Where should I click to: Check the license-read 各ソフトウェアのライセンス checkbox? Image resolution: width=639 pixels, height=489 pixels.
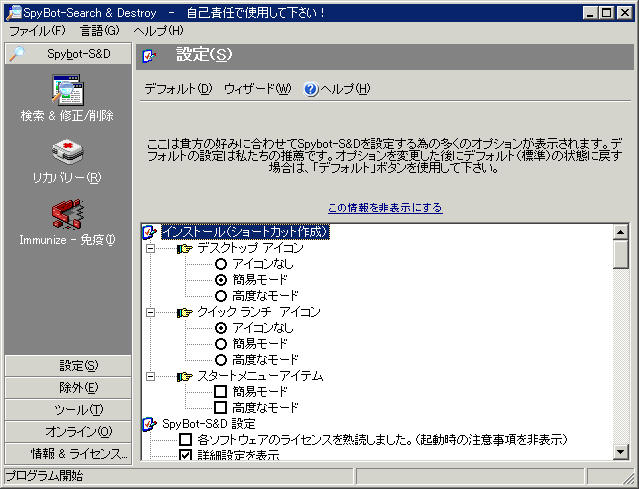(185, 440)
